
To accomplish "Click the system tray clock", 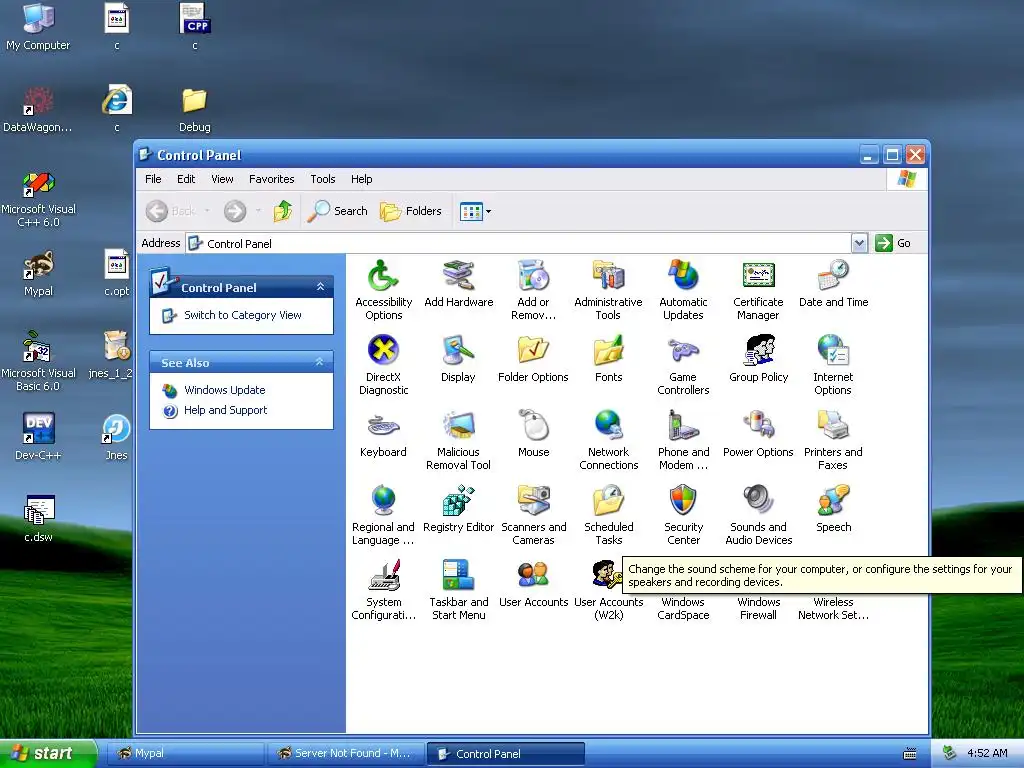I will (x=987, y=753).
